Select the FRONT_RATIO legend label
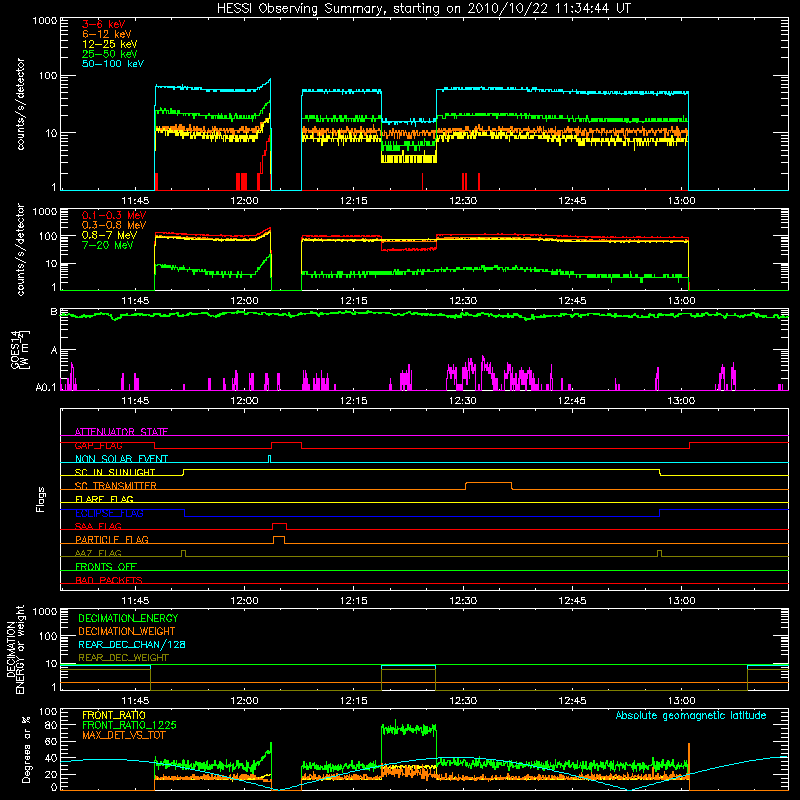 tap(114, 715)
